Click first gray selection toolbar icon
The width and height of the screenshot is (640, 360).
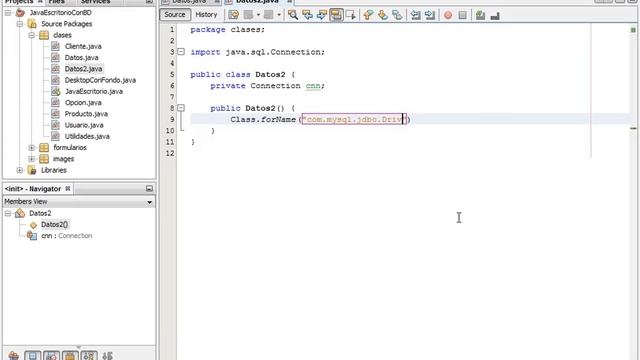pyautogui.click(x=249, y=15)
